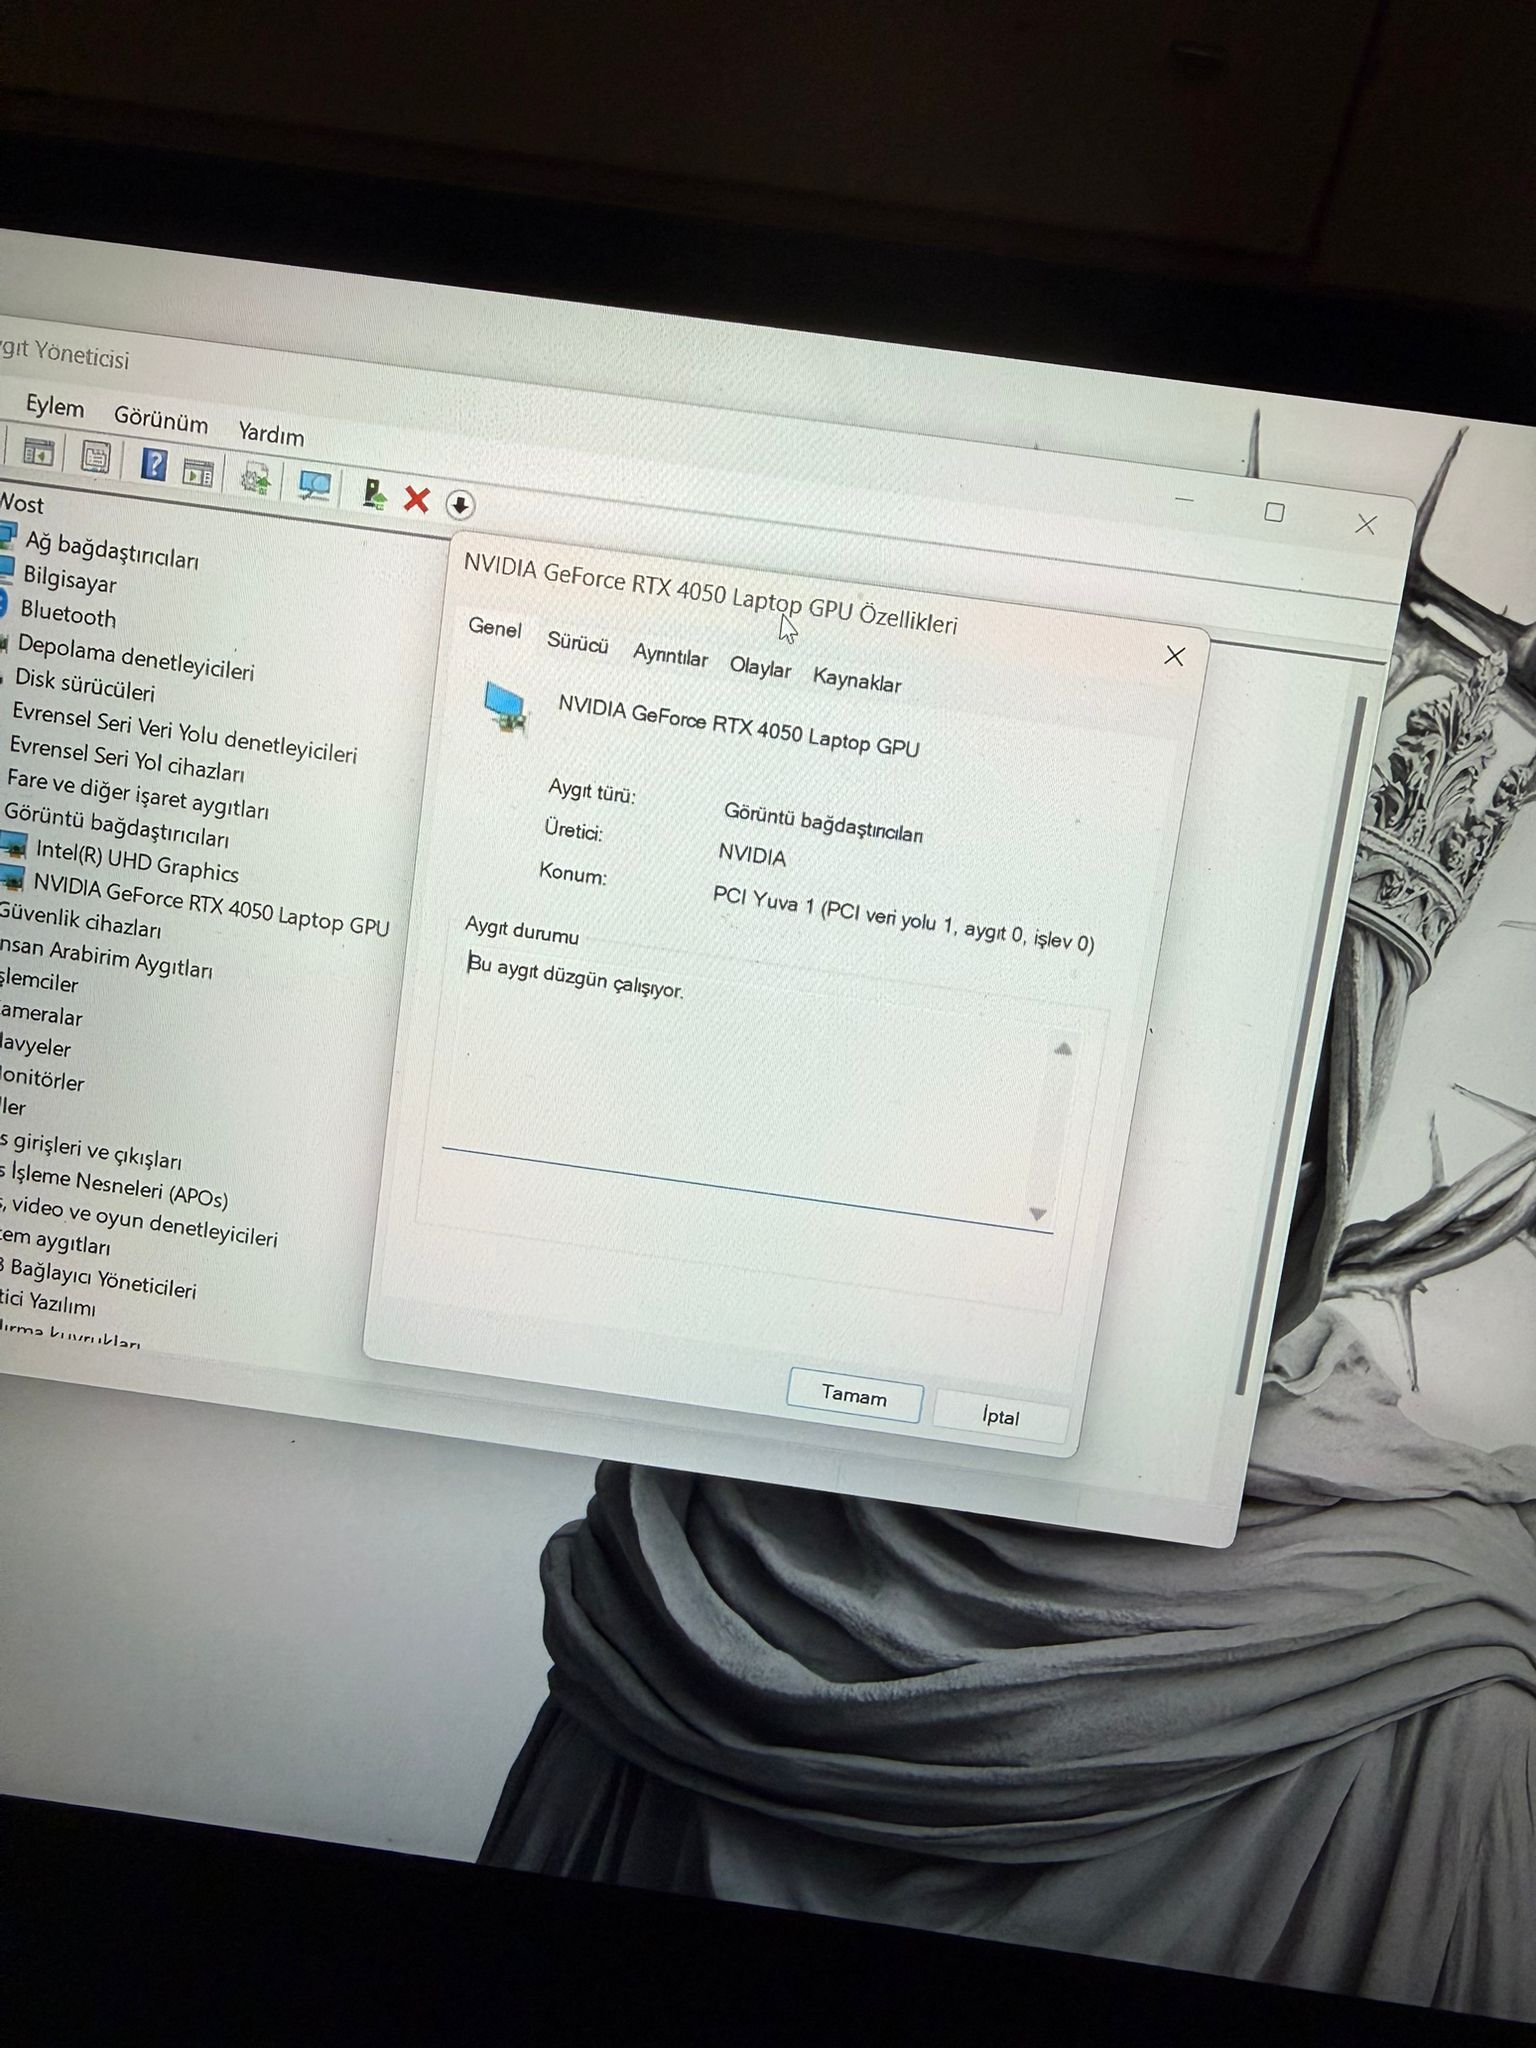Image resolution: width=1536 pixels, height=2048 pixels.
Task: Close the Aygıt Yöneticisi window
Action: [1366, 524]
